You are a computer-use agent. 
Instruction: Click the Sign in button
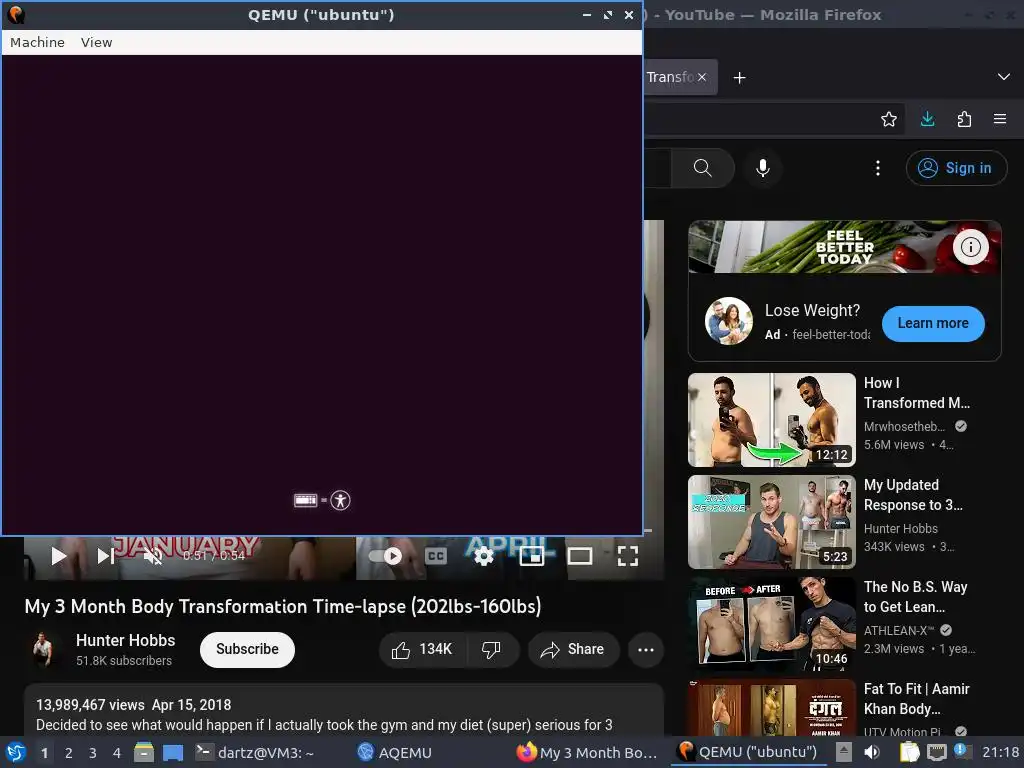(956, 168)
